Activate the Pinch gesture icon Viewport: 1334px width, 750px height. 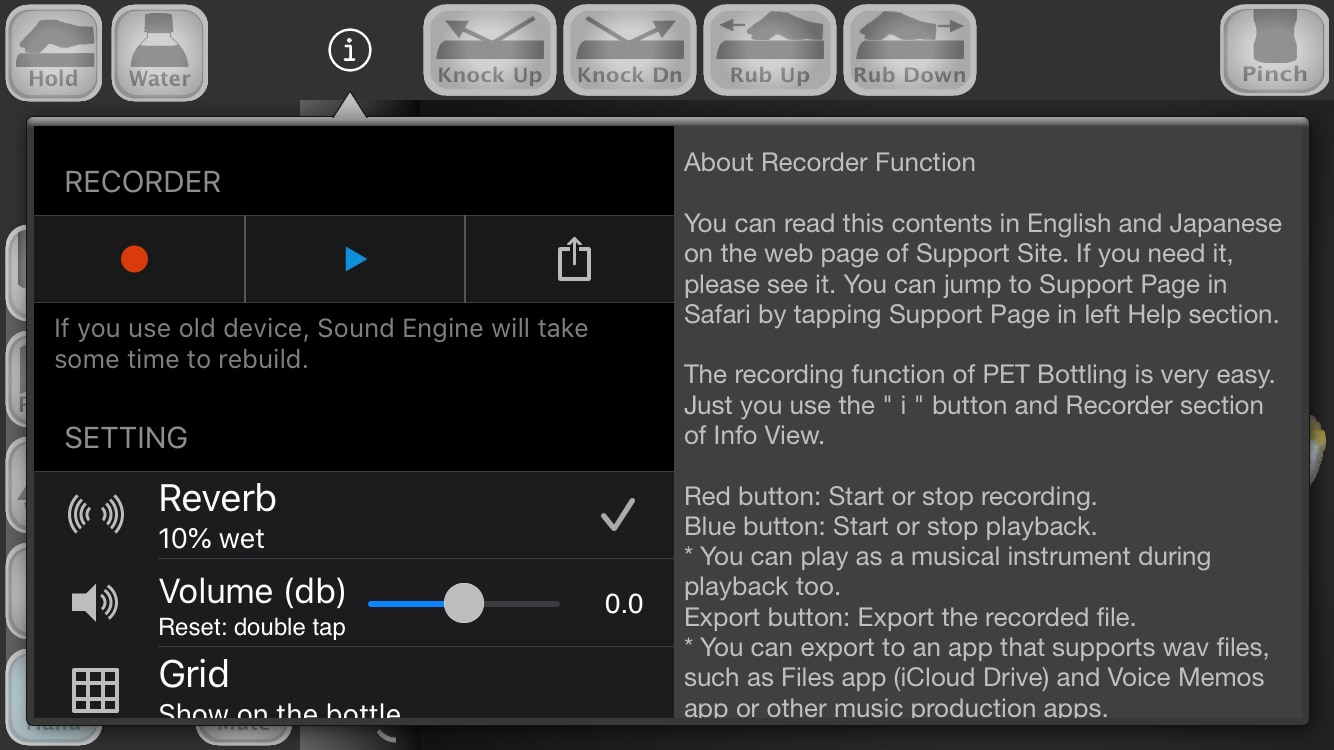point(1275,50)
